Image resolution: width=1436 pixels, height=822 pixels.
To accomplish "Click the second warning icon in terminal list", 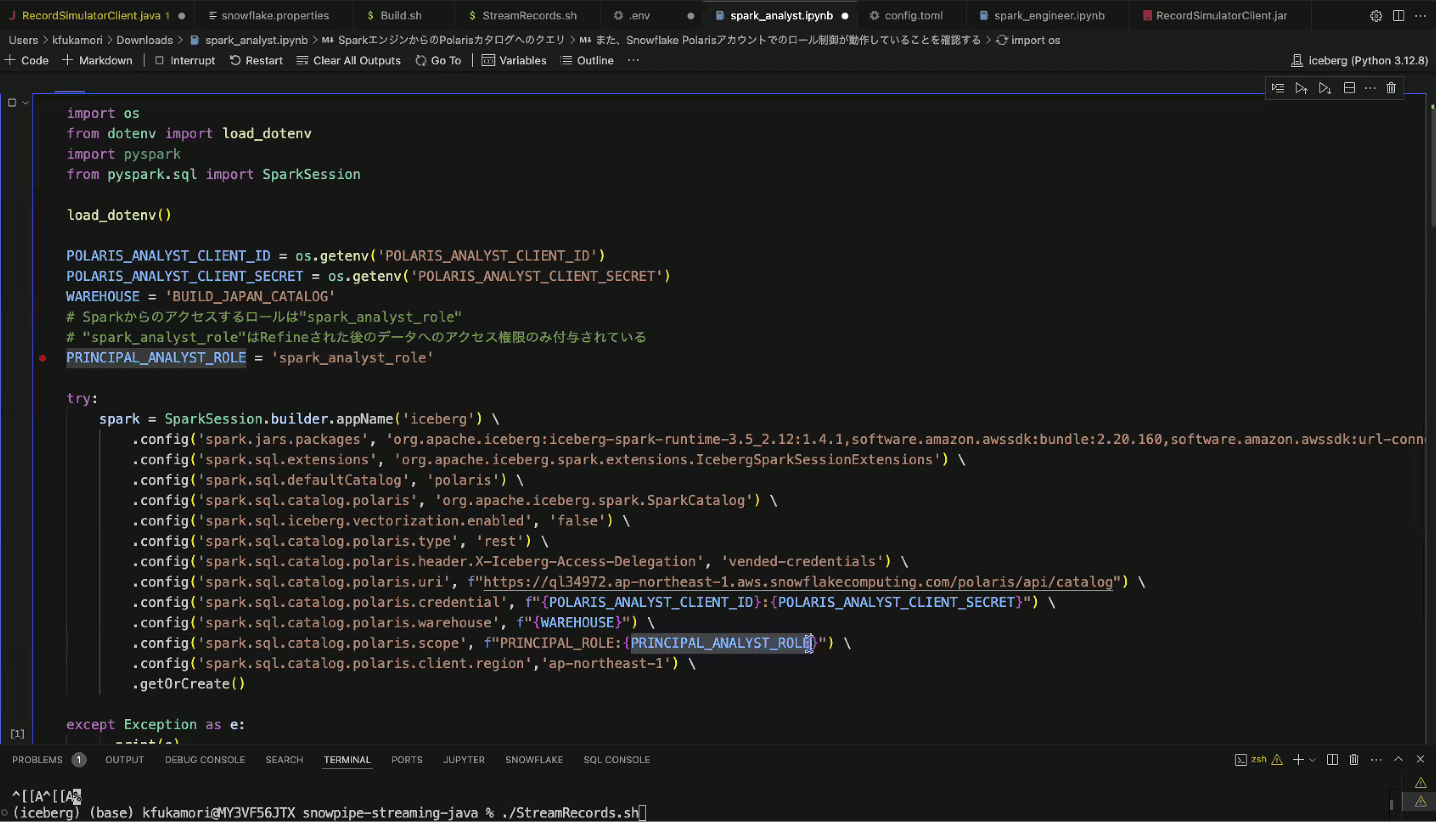I will [1420, 801].
